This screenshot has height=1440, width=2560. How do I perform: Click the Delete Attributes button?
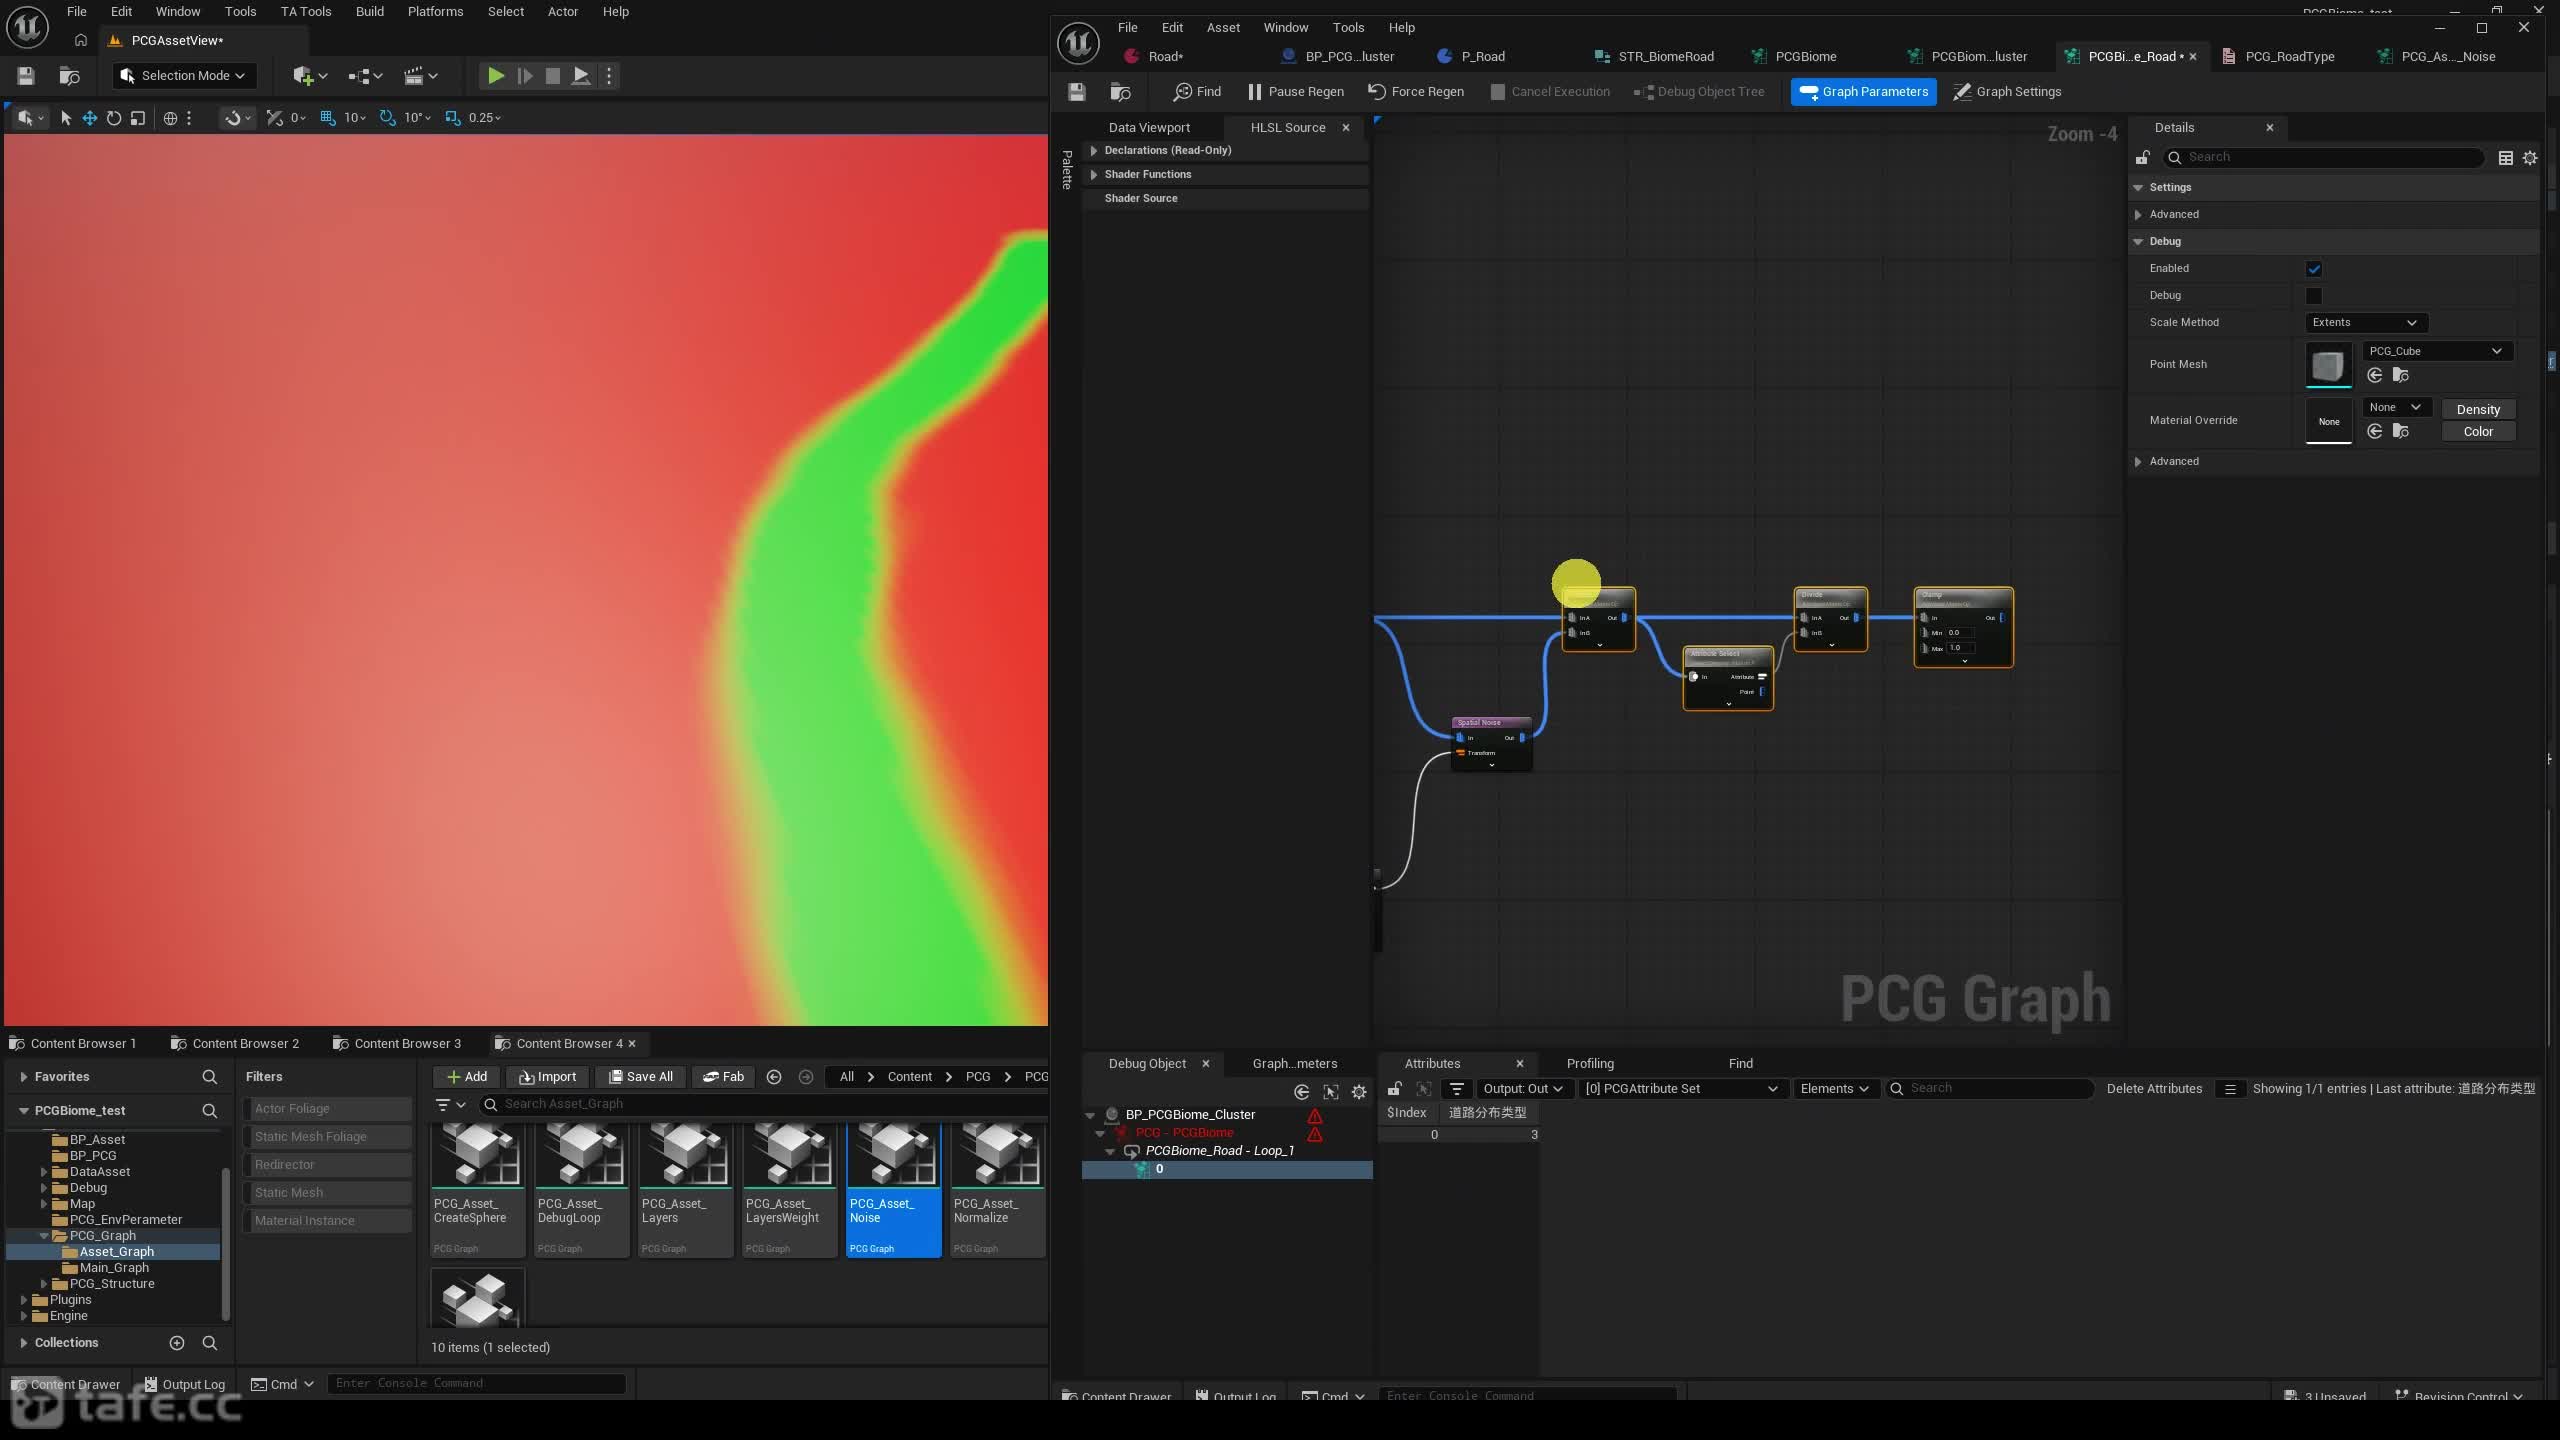click(x=2154, y=1088)
